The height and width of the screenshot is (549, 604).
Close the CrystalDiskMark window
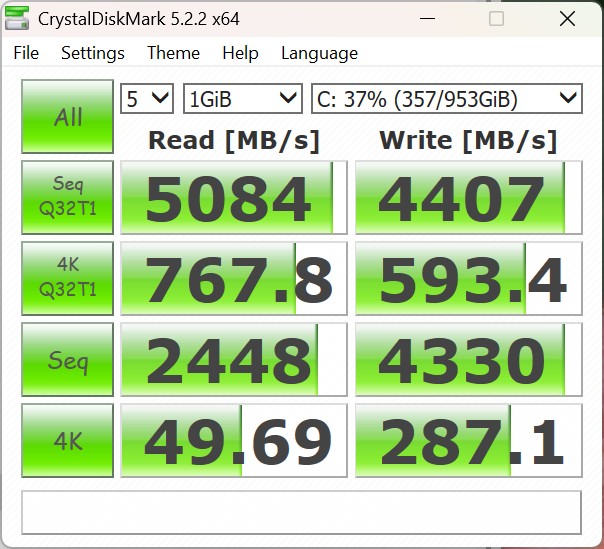click(567, 18)
